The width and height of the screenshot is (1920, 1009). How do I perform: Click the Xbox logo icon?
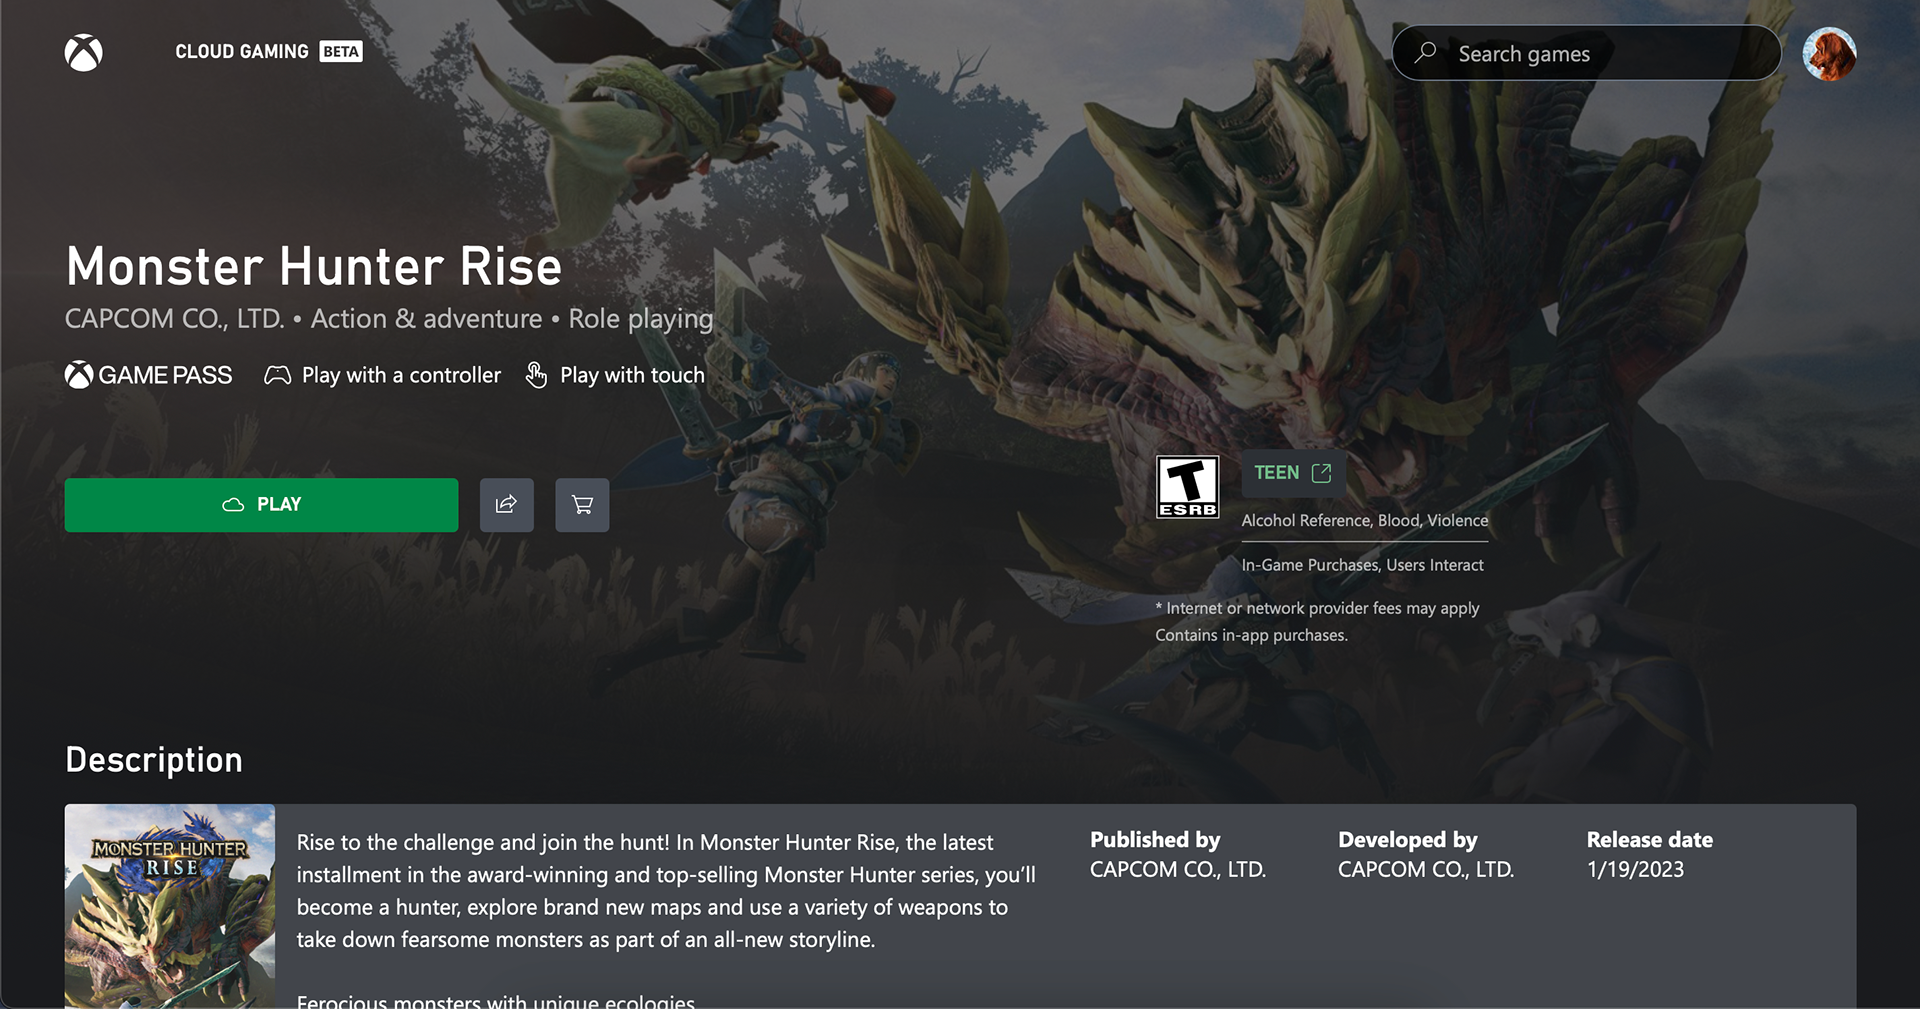point(84,52)
